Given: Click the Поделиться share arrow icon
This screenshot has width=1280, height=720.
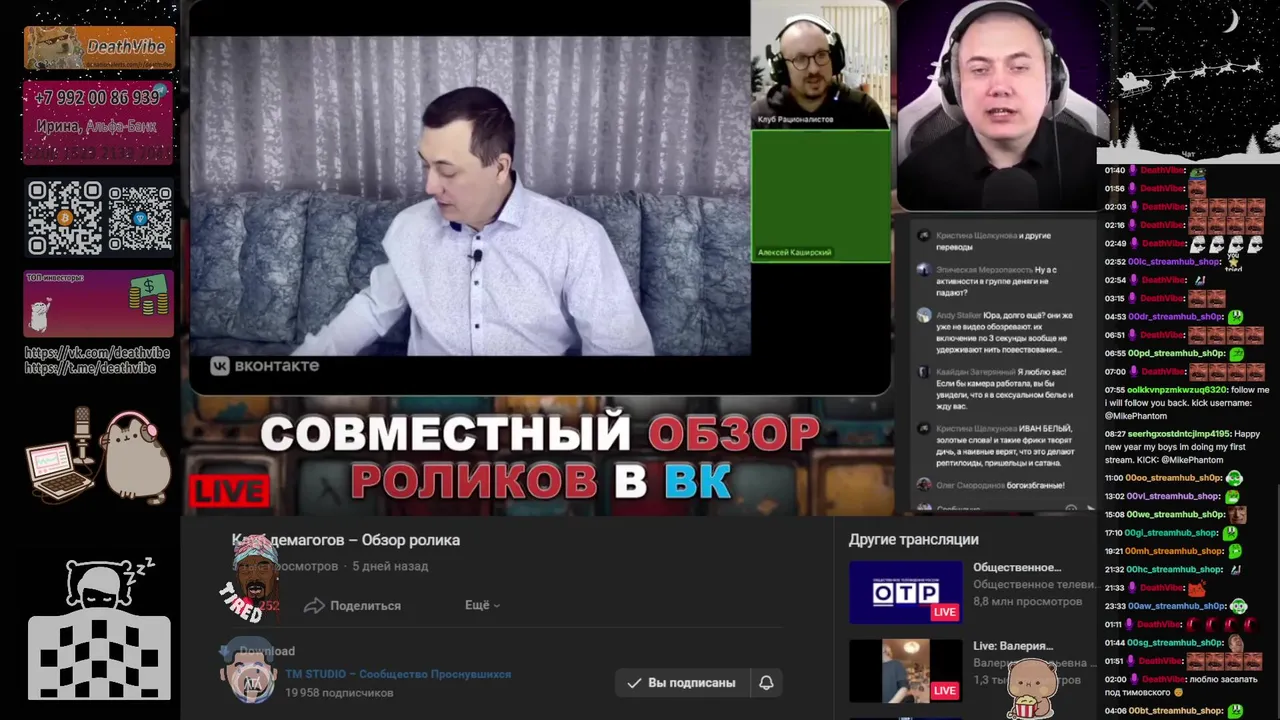Looking at the screenshot, I should click(314, 605).
